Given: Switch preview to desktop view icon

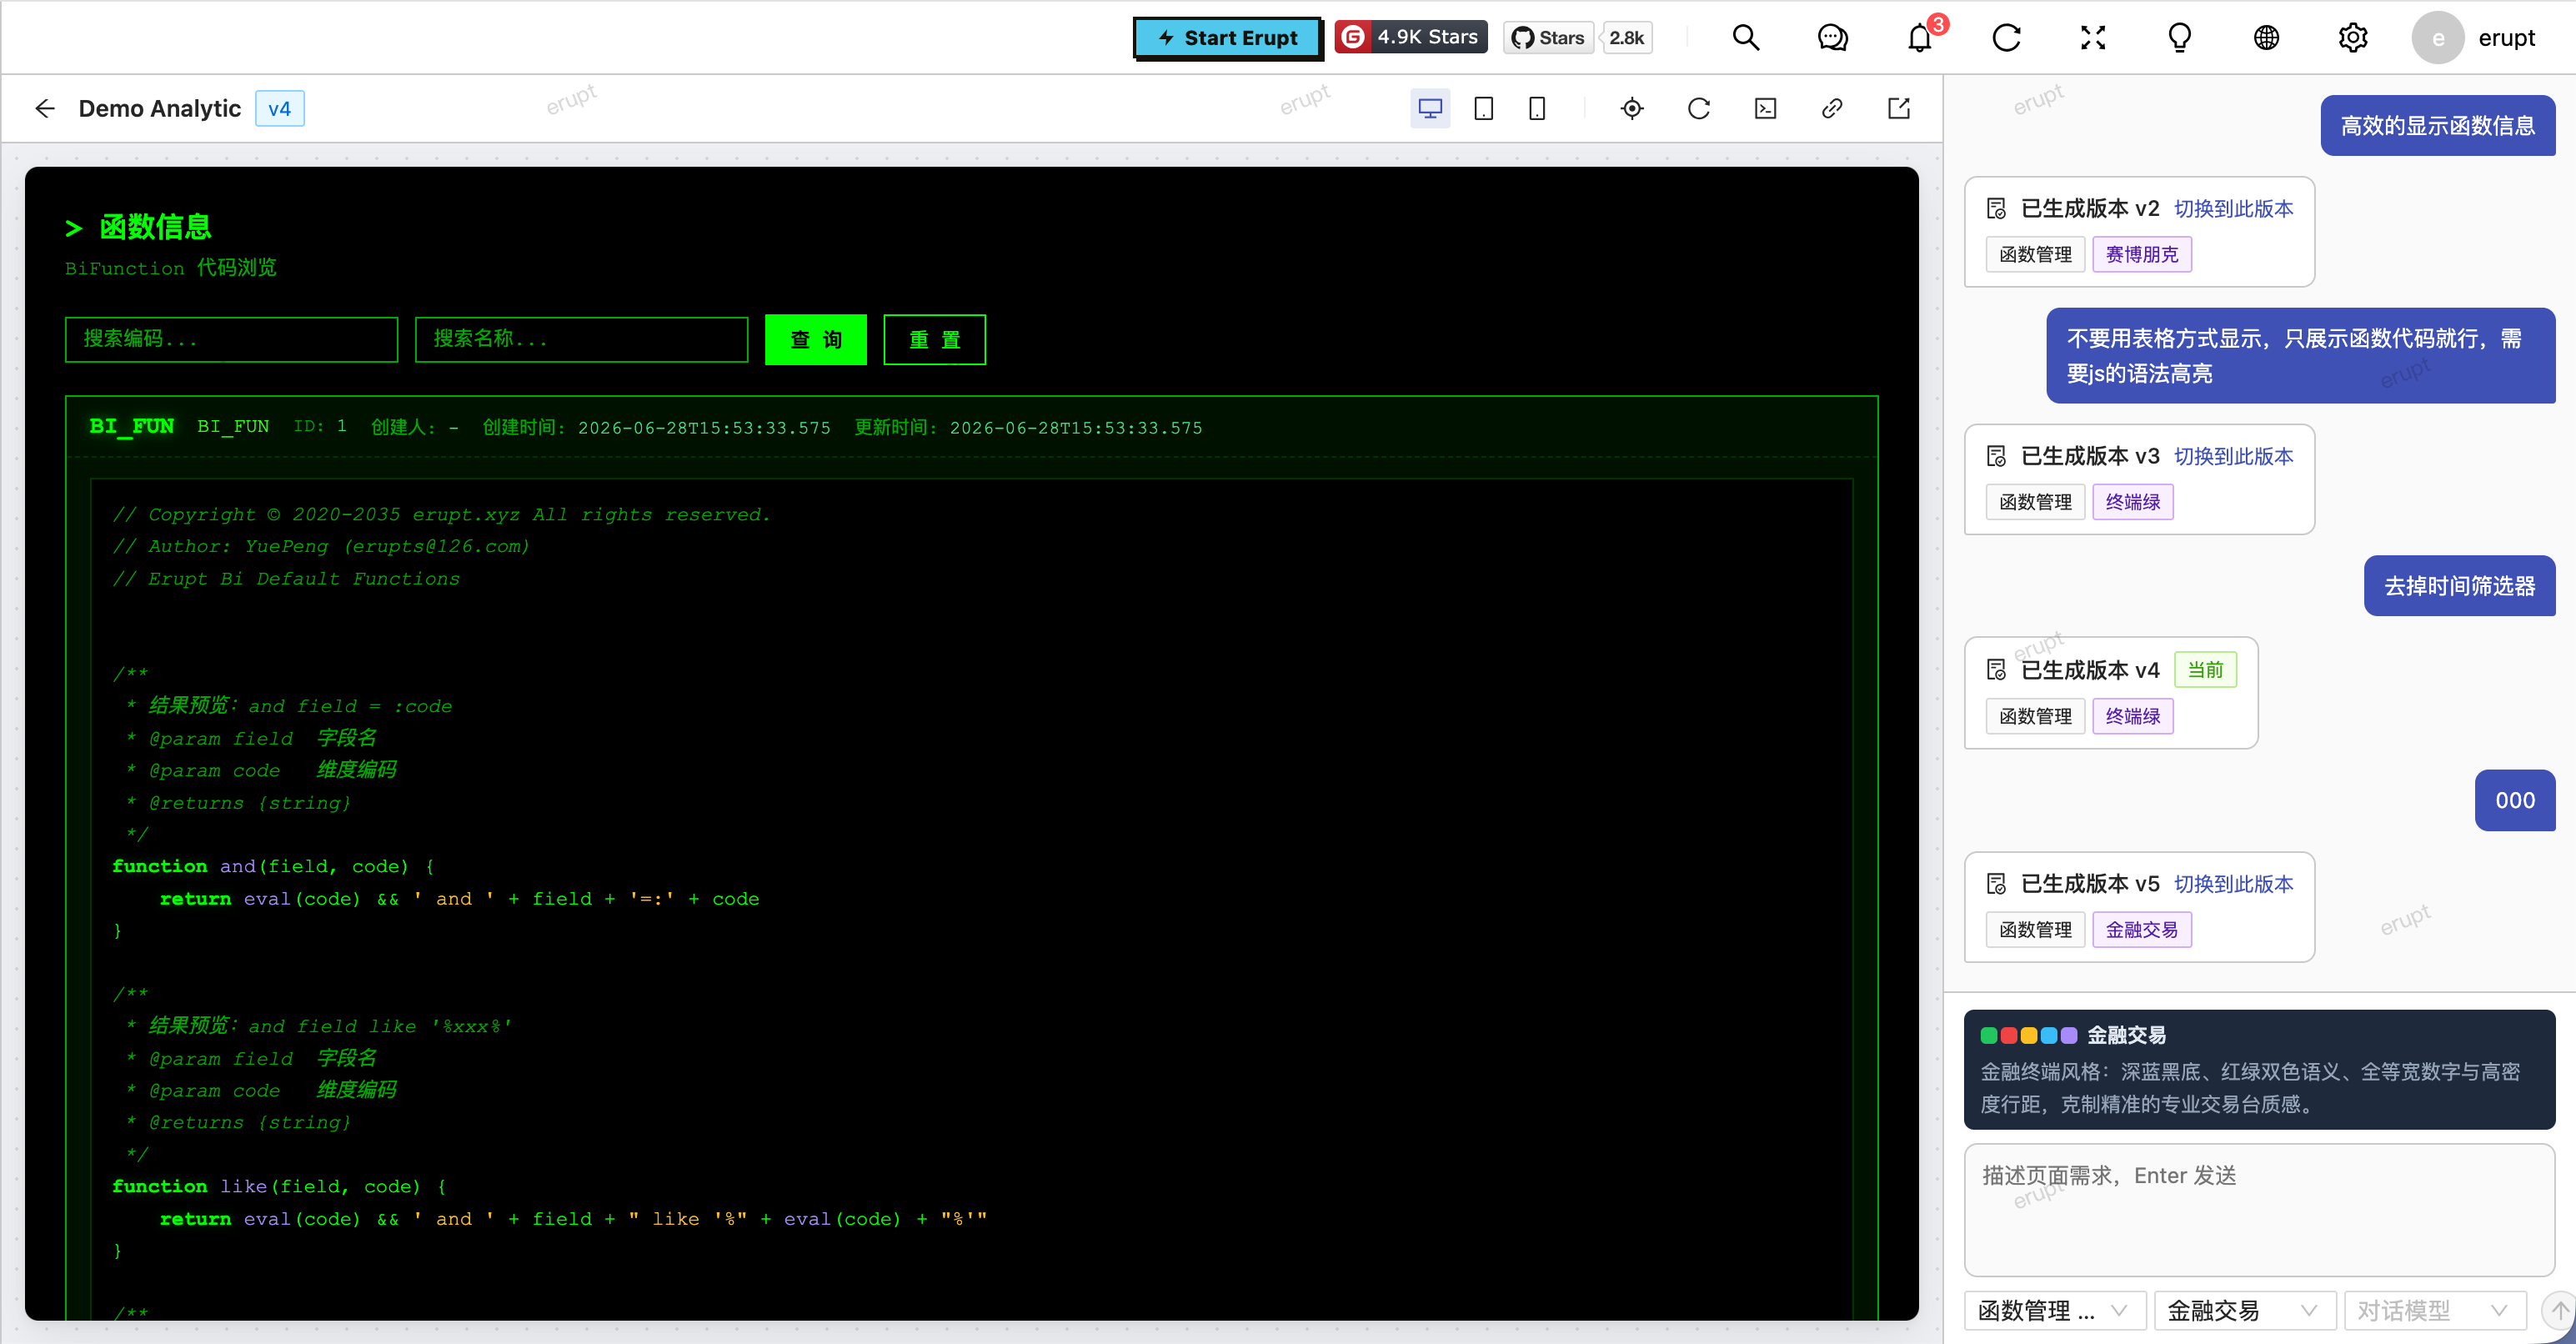Looking at the screenshot, I should point(1430,108).
